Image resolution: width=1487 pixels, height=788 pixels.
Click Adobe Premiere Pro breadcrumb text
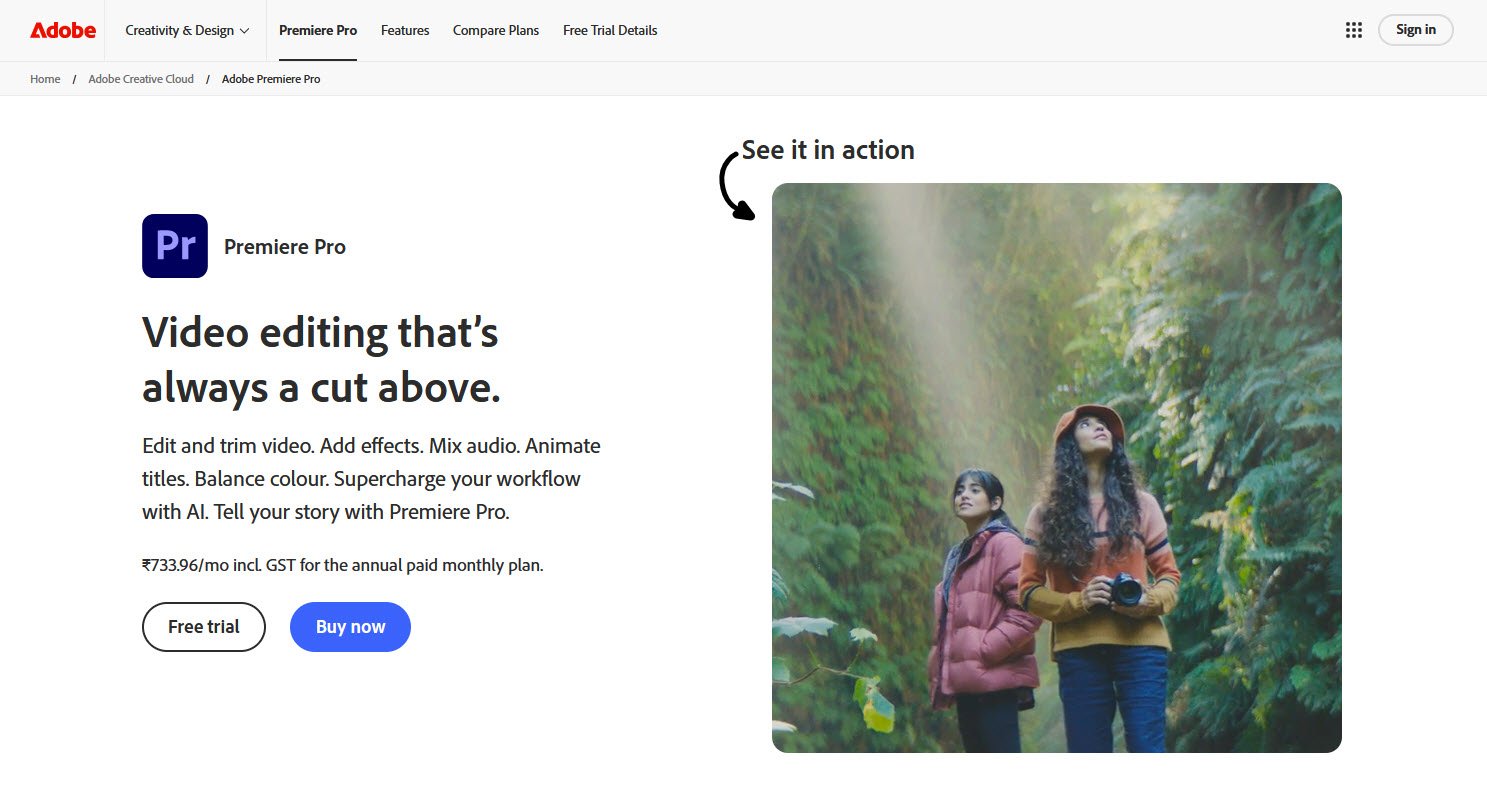pos(271,79)
